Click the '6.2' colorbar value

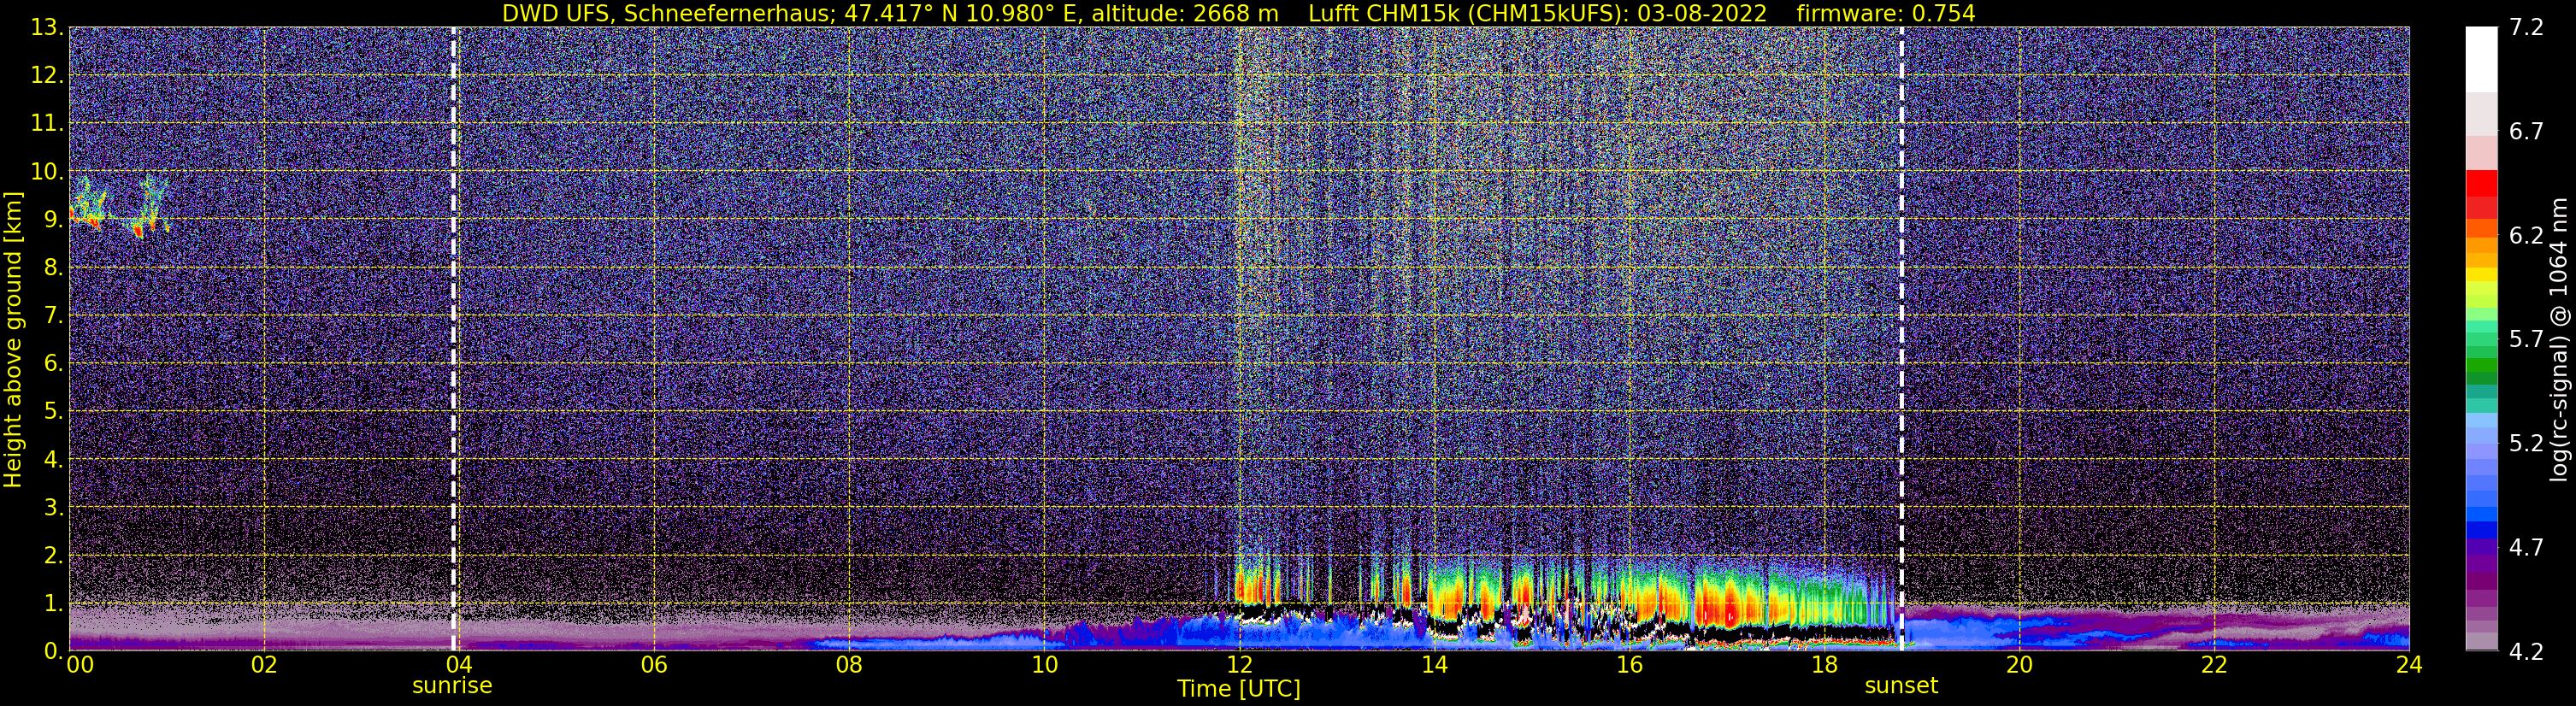click(2526, 235)
